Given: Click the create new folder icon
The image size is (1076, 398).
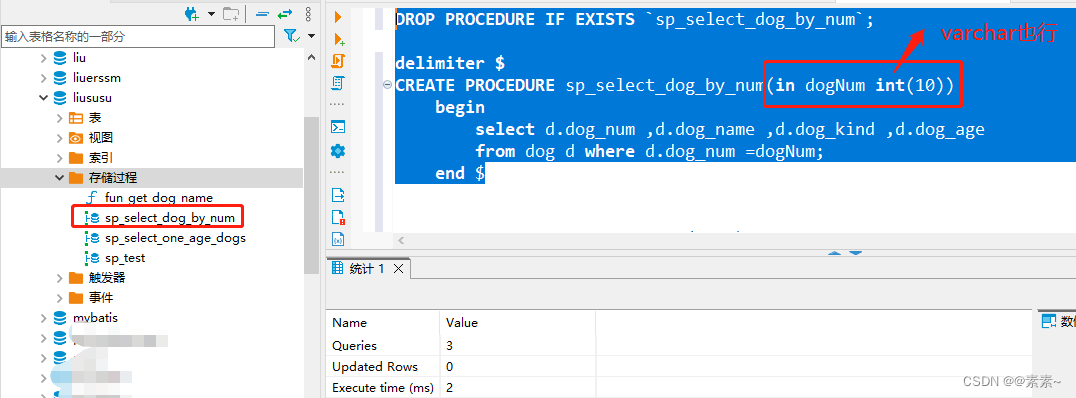Looking at the screenshot, I should pos(231,14).
